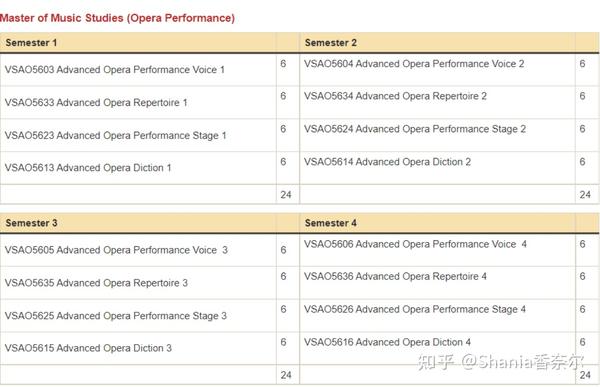Click the Semester 3 table header
The width and height of the screenshot is (600, 387).
click(31, 223)
